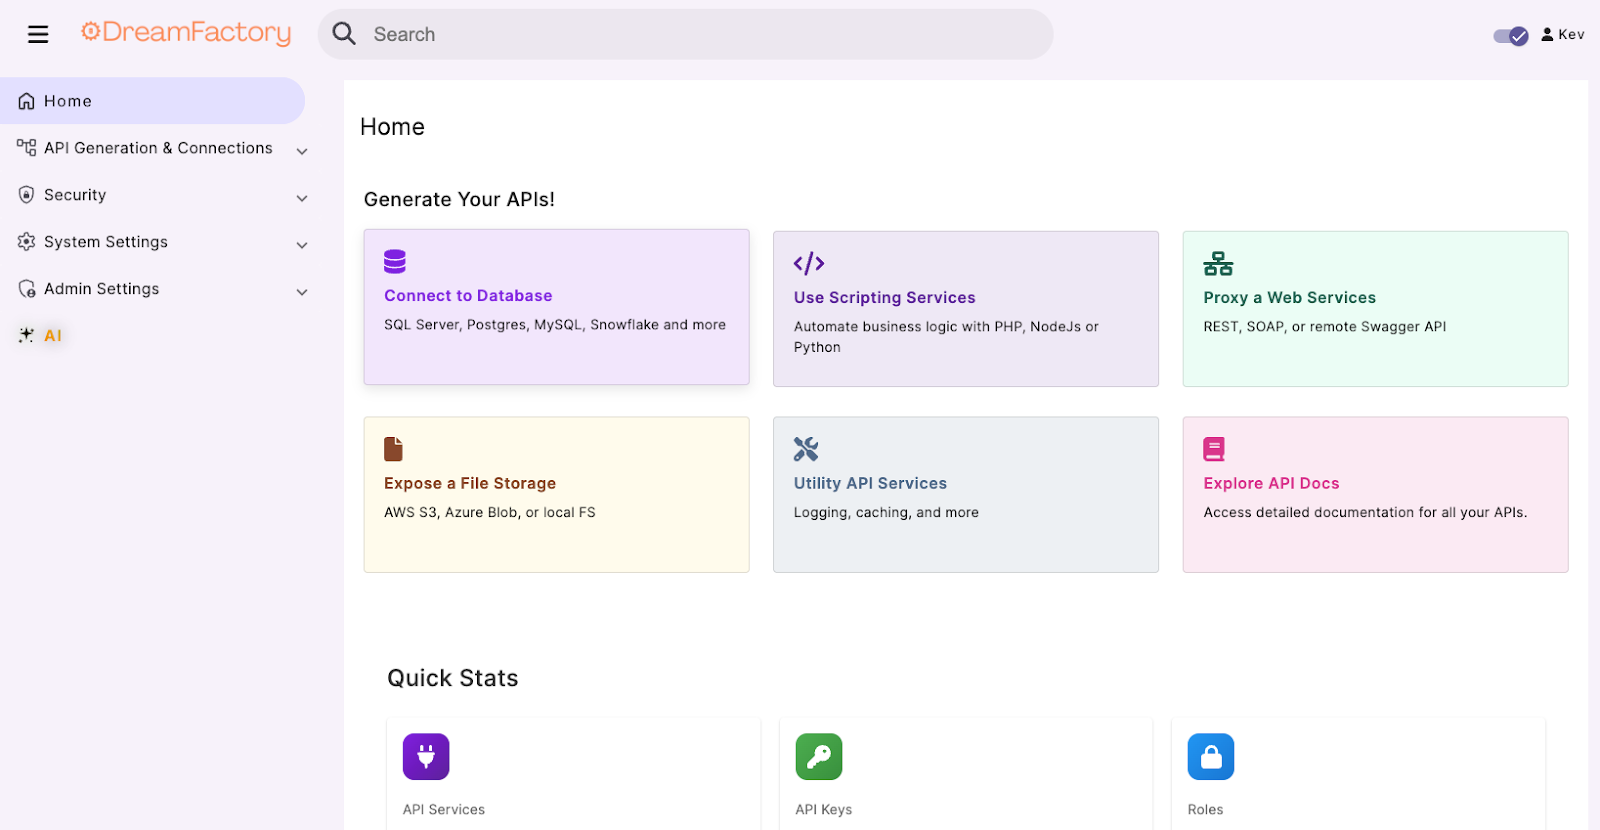1600x830 pixels.
Task: Click the database icon on Connect to Database
Action: 395,262
